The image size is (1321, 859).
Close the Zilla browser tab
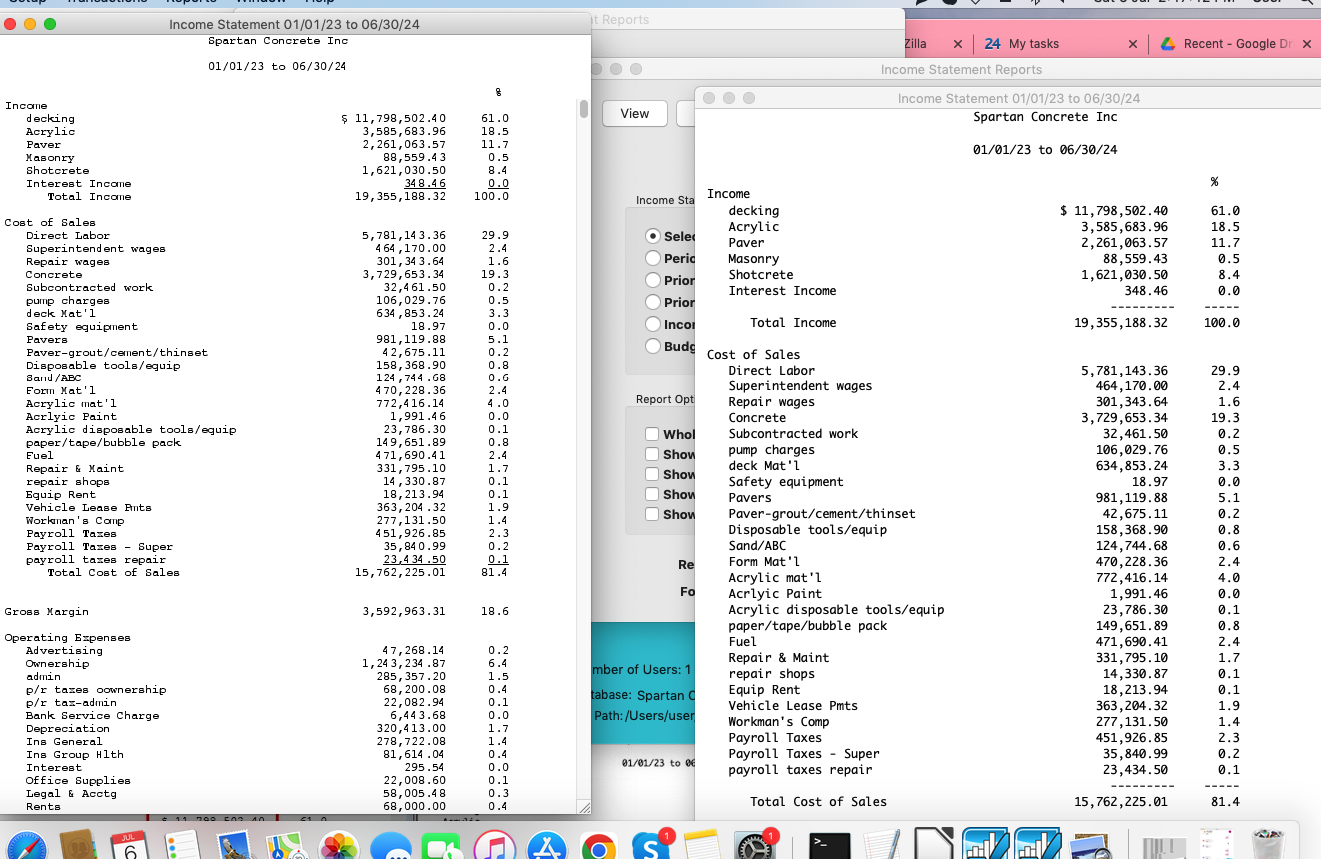click(x=957, y=44)
